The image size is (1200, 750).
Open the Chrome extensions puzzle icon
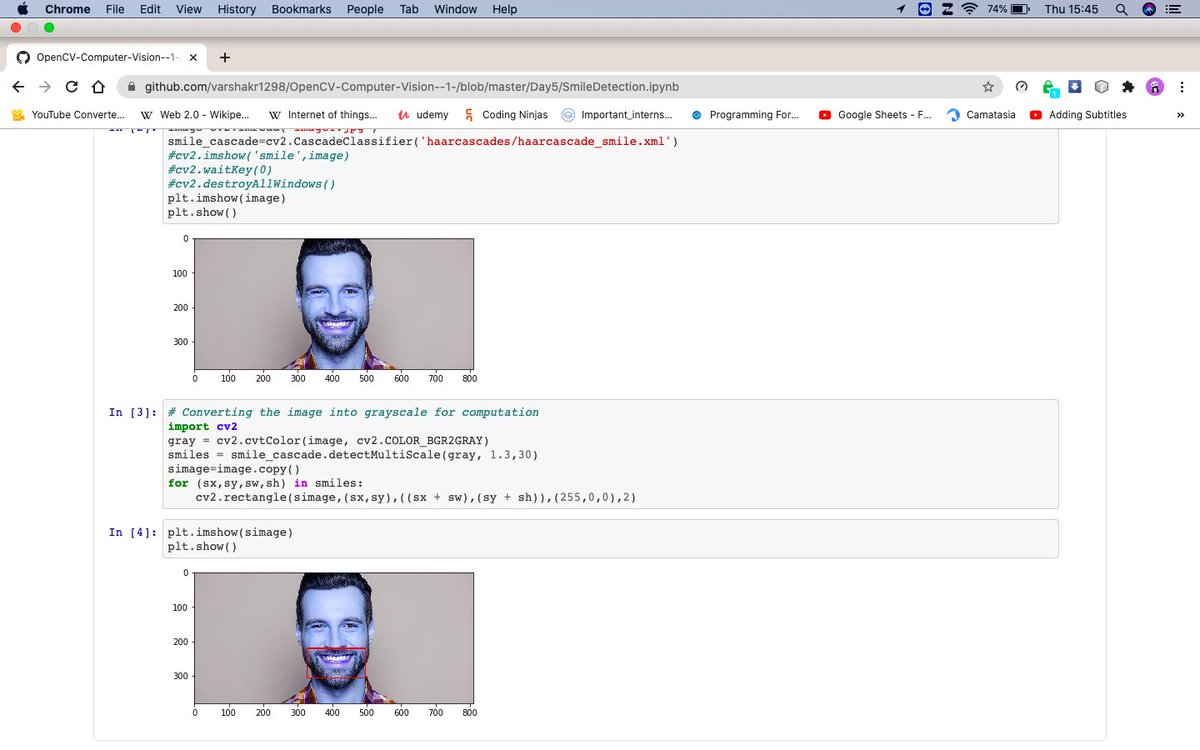click(x=1129, y=87)
